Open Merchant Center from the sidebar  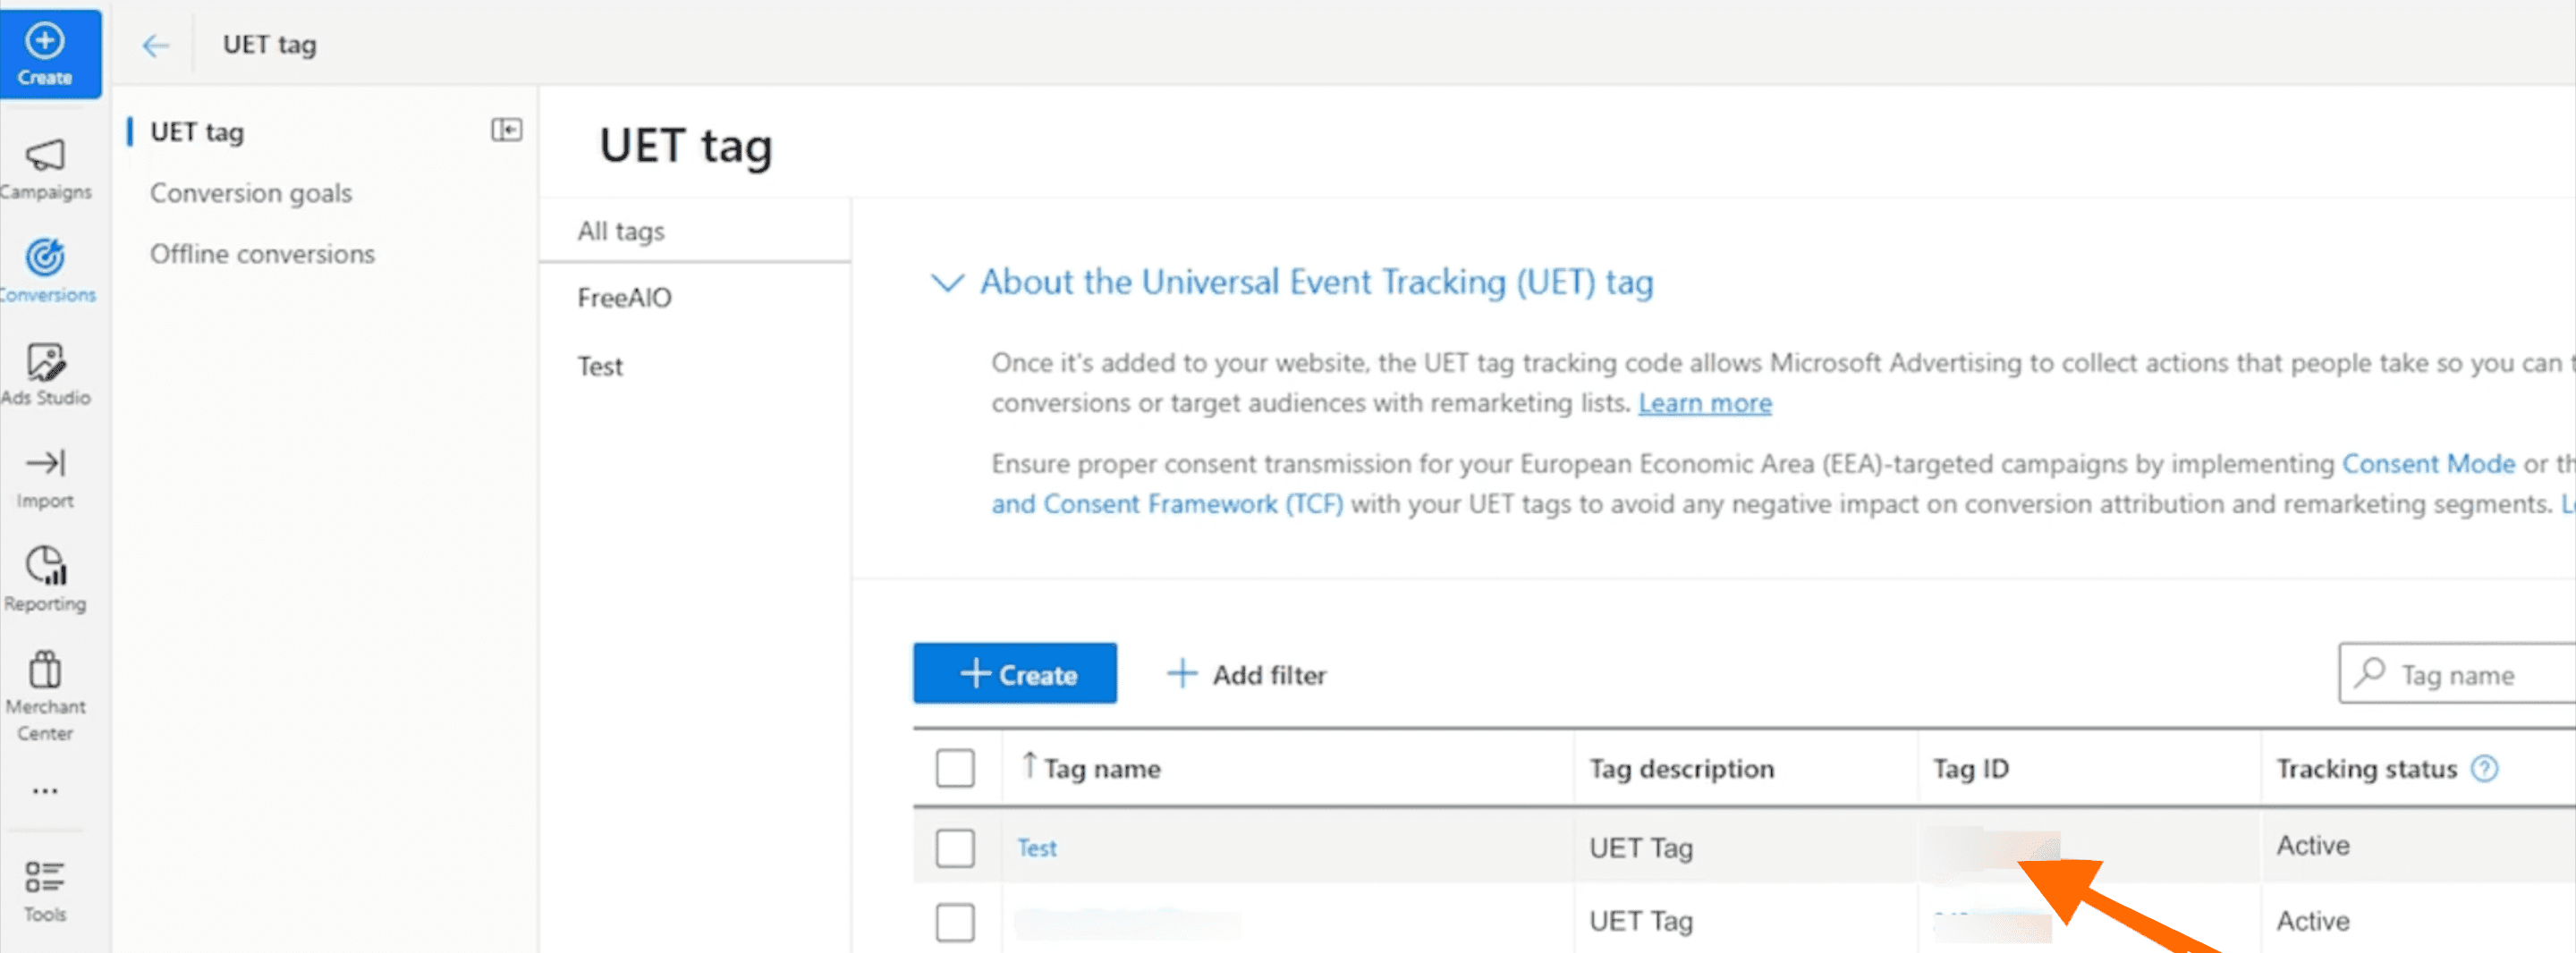point(45,696)
